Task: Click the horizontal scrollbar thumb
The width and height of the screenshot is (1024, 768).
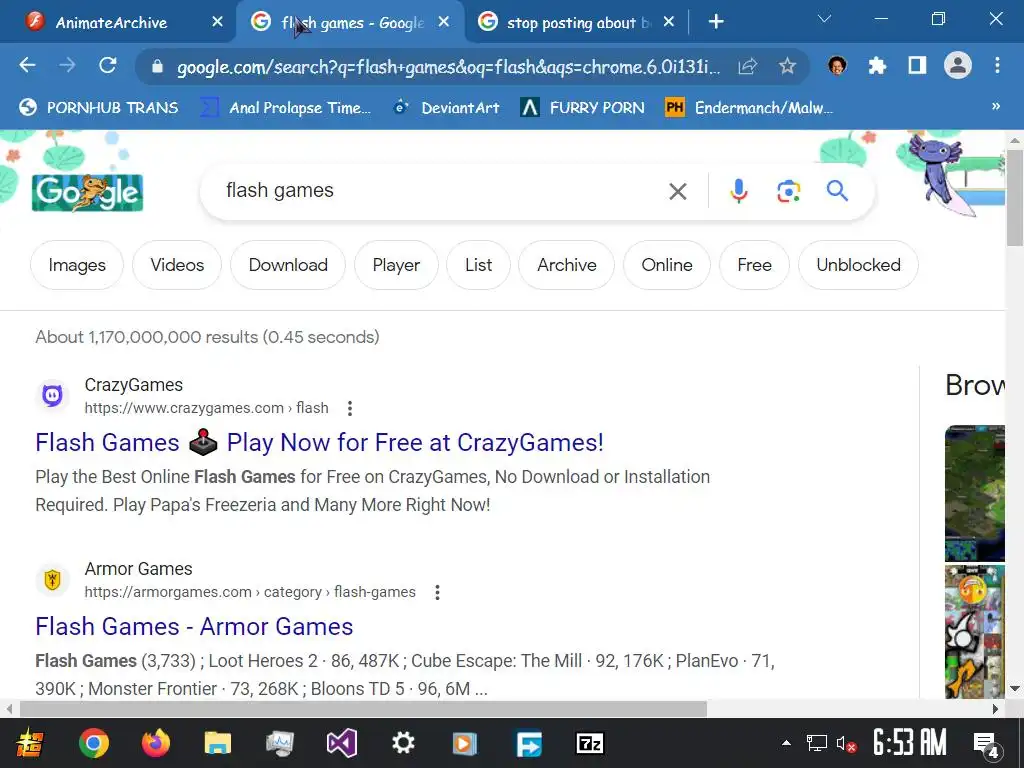Action: click(x=363, y=709)
